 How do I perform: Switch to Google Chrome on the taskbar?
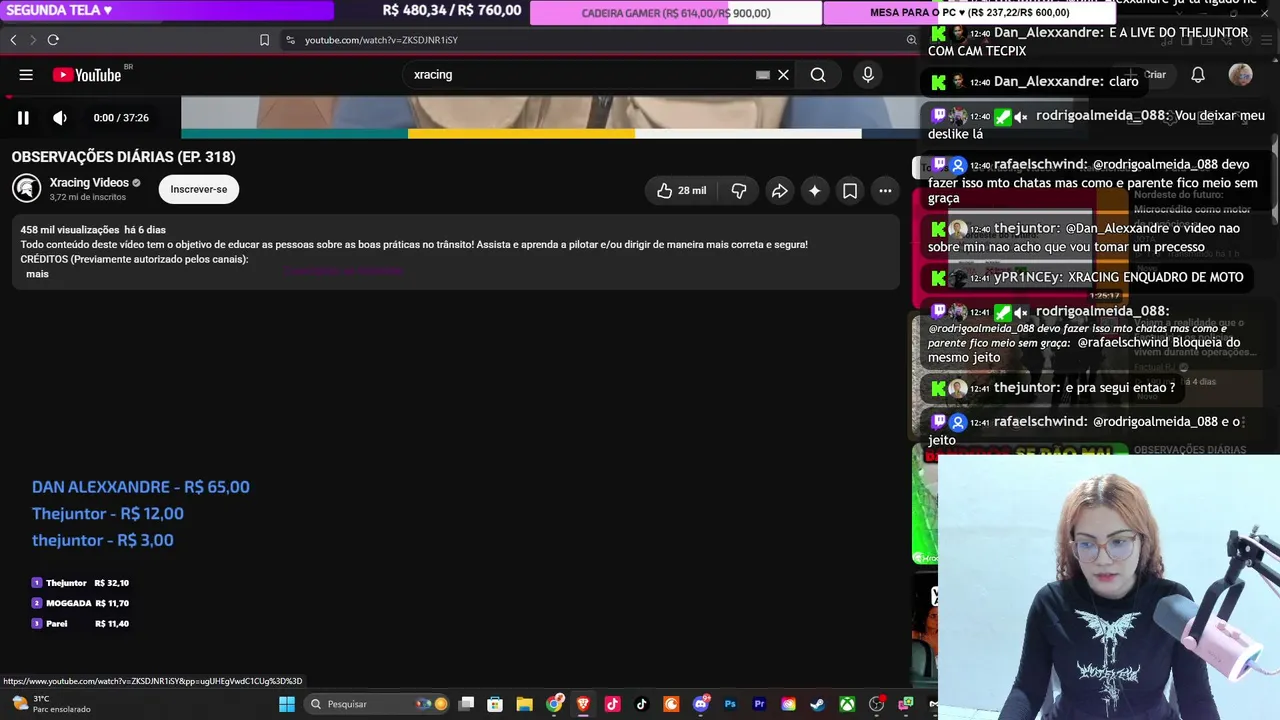tap(554, 704)
